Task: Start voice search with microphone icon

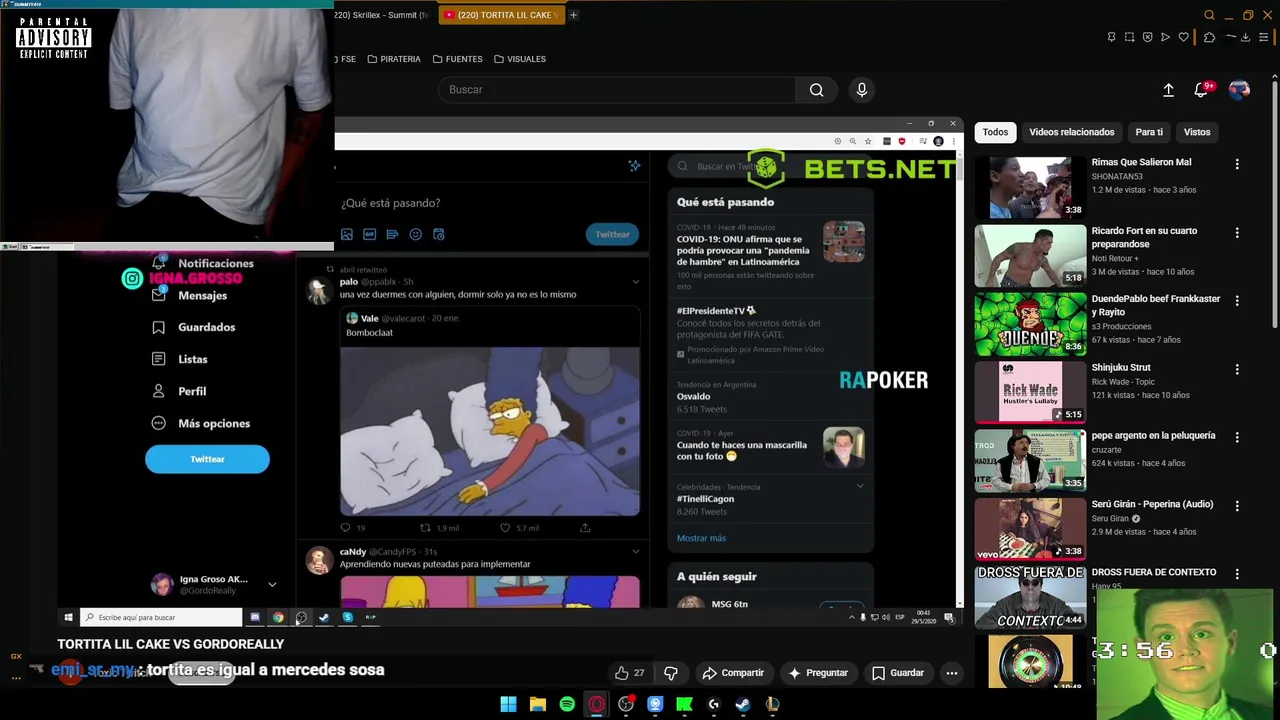Action: 862,90
